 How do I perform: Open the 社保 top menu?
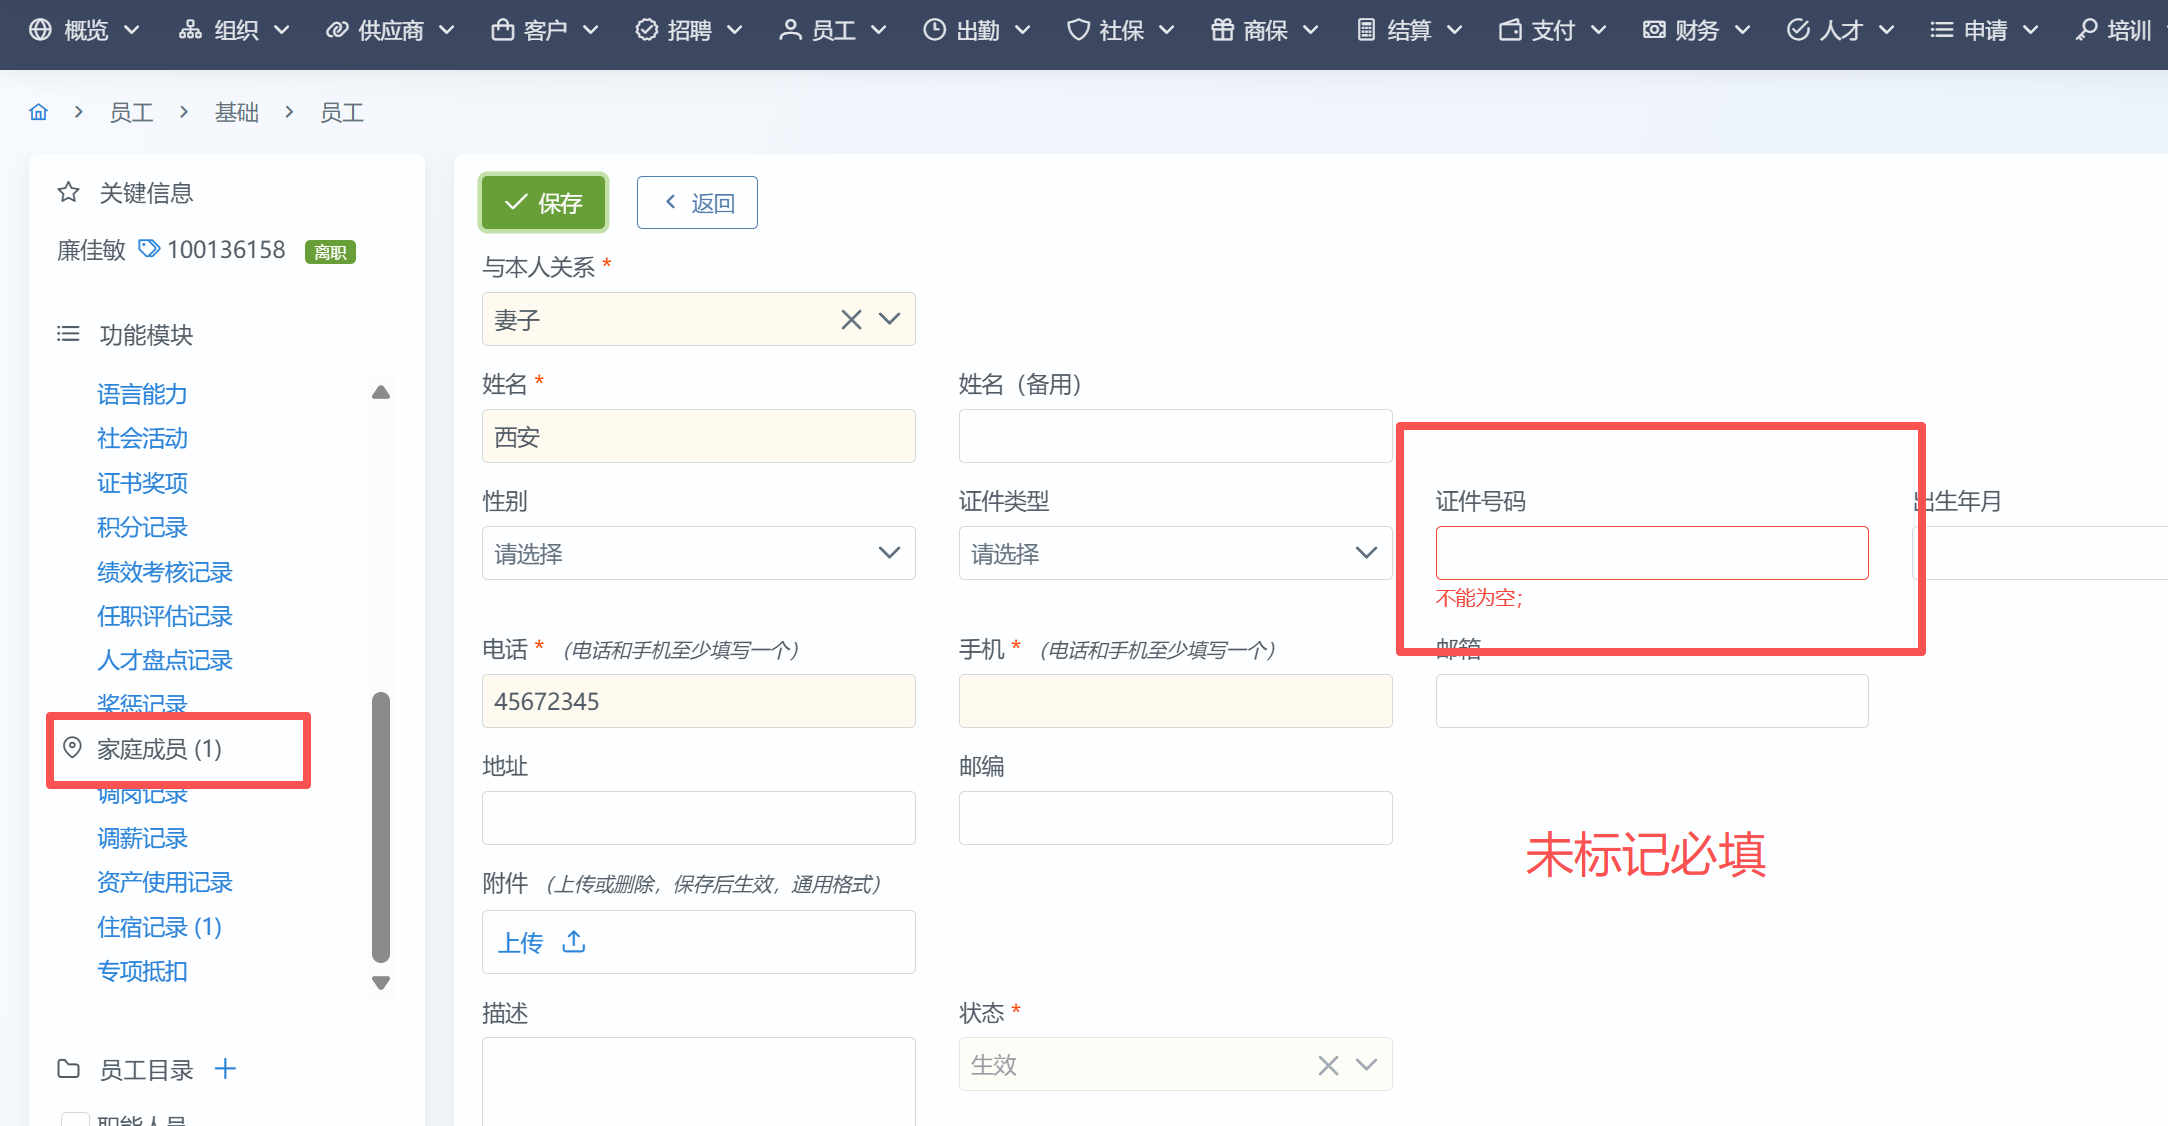click(1120, 30)
